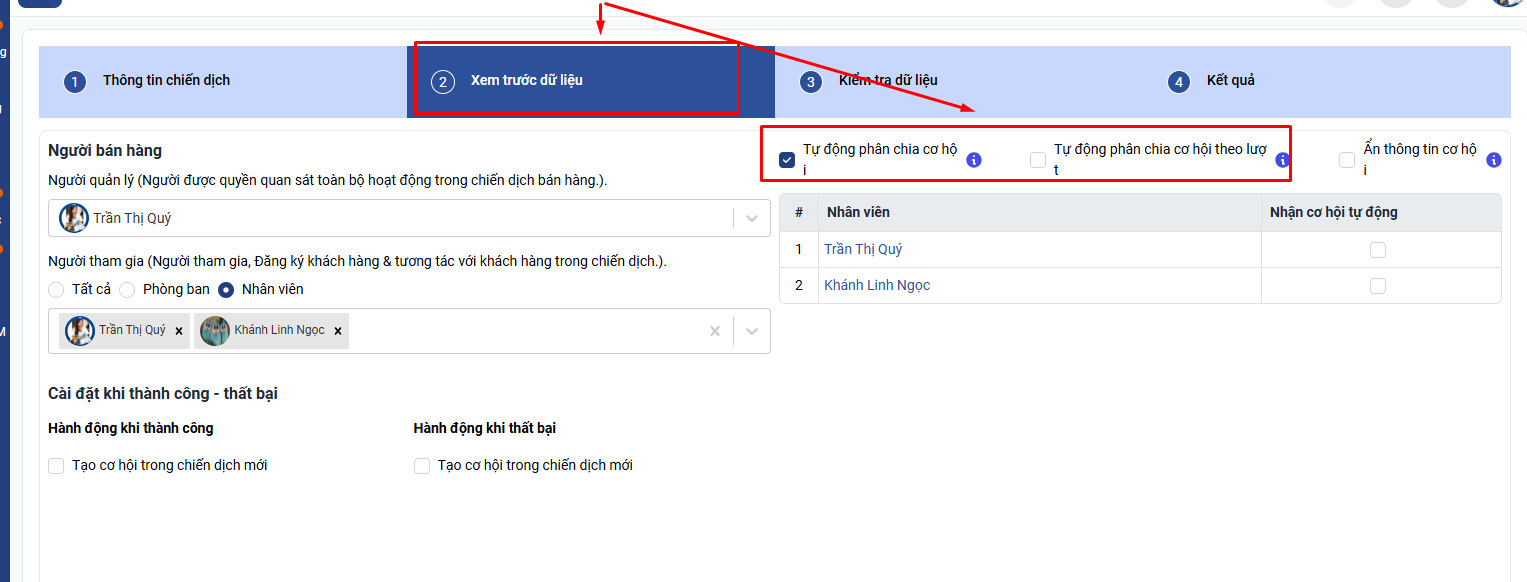1527x582 pixels.
Task: Select the Phòng ban radio option
Action: point(127,290)
